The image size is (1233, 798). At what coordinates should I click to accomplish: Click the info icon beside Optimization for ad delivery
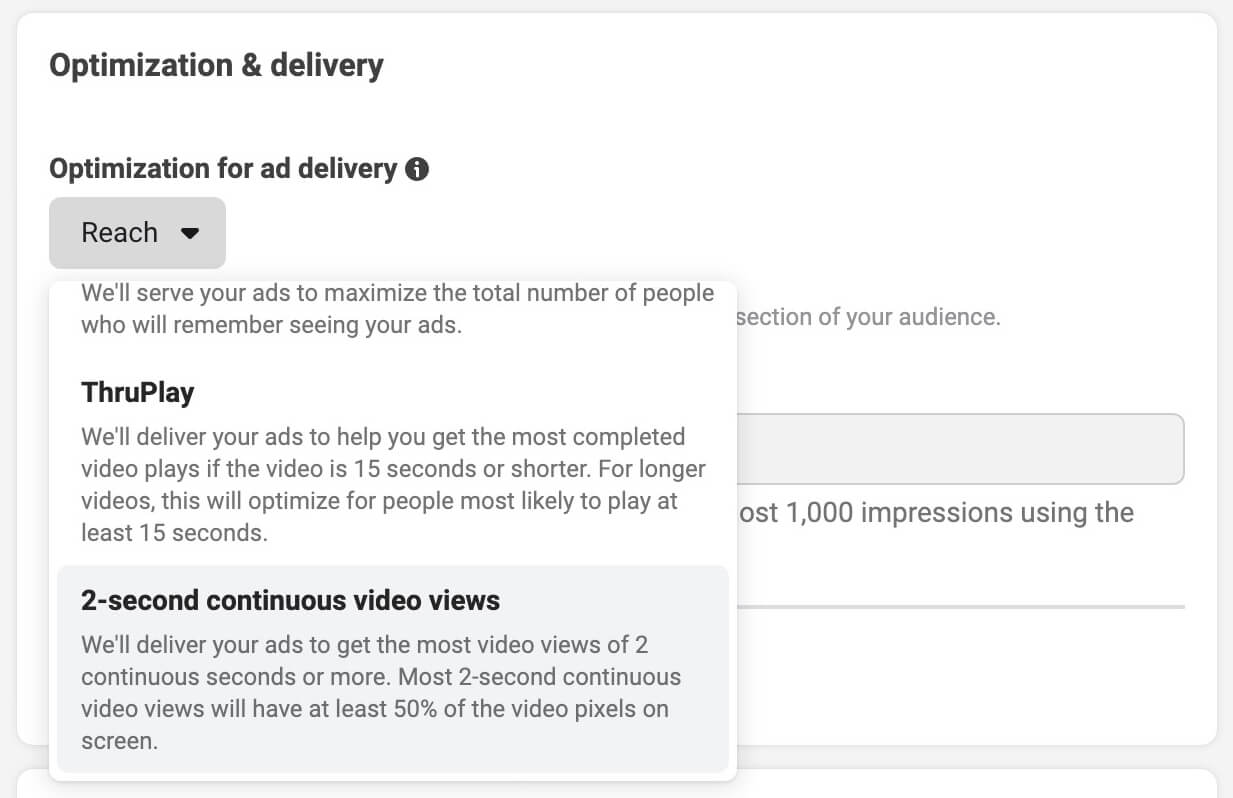point(417,169)
